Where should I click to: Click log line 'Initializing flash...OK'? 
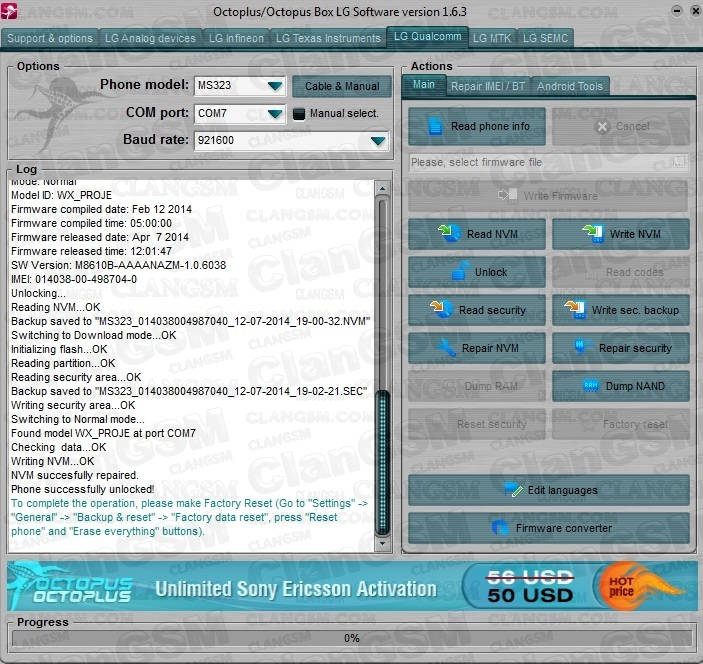(x=59, y=349)
